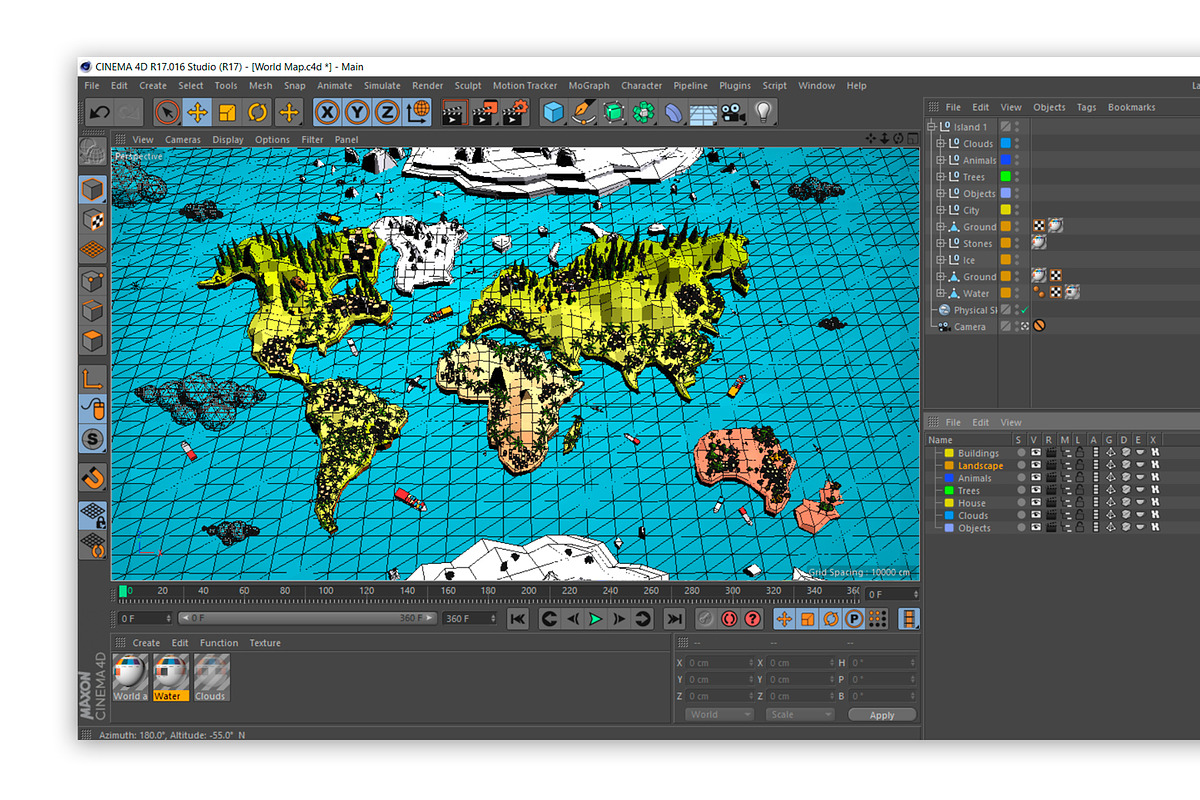The width and height of the screenshot is (1200, 800).
Task: Activate the Rotate tool in top toolbar
Action: pos(258,112)
